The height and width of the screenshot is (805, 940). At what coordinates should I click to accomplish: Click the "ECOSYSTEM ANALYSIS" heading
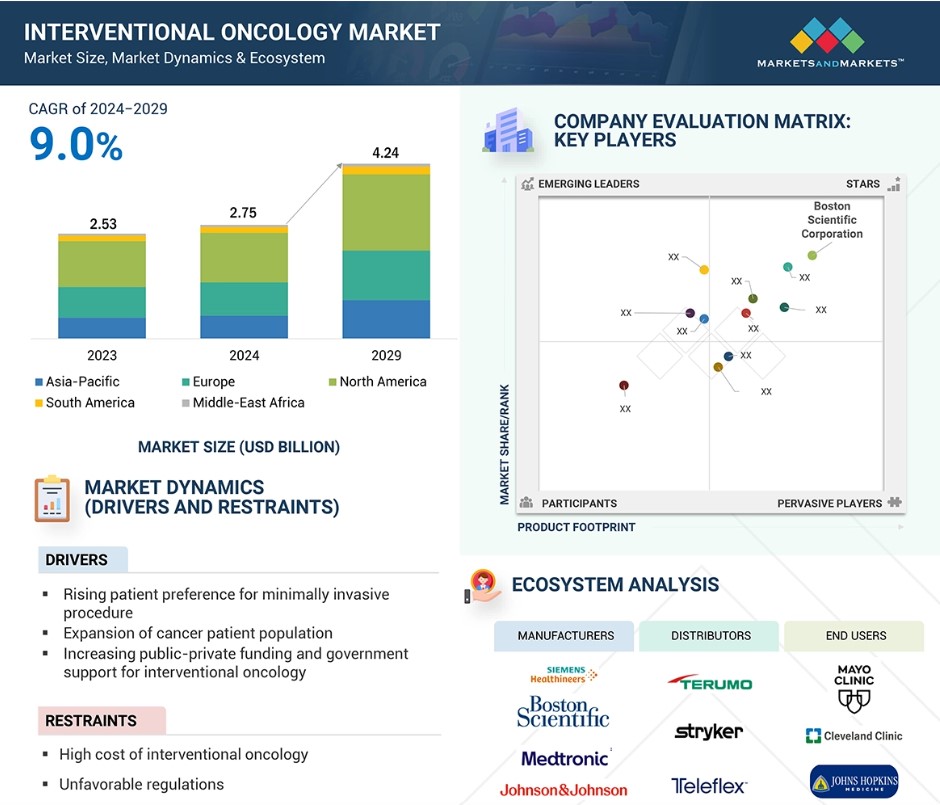[x=615, y=584]
